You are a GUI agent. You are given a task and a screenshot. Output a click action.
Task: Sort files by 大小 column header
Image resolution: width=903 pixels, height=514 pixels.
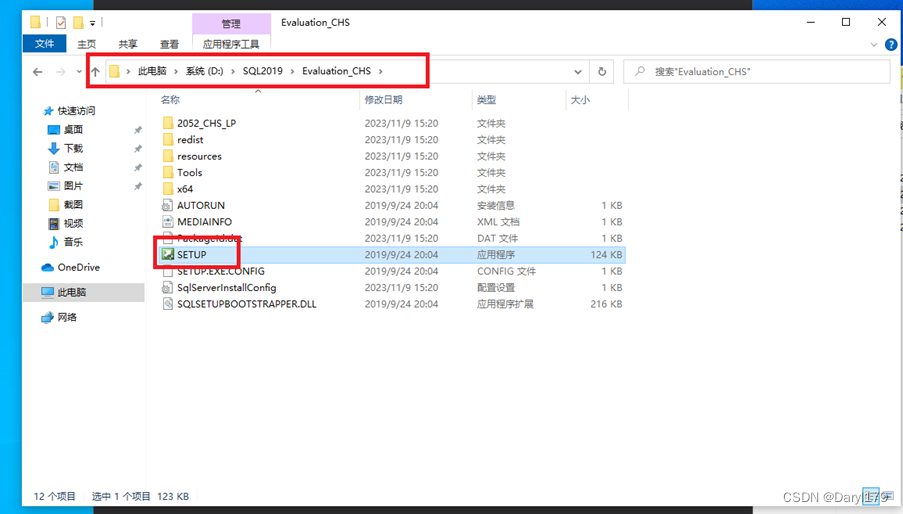pyautogui.click(x=580, y=100)
